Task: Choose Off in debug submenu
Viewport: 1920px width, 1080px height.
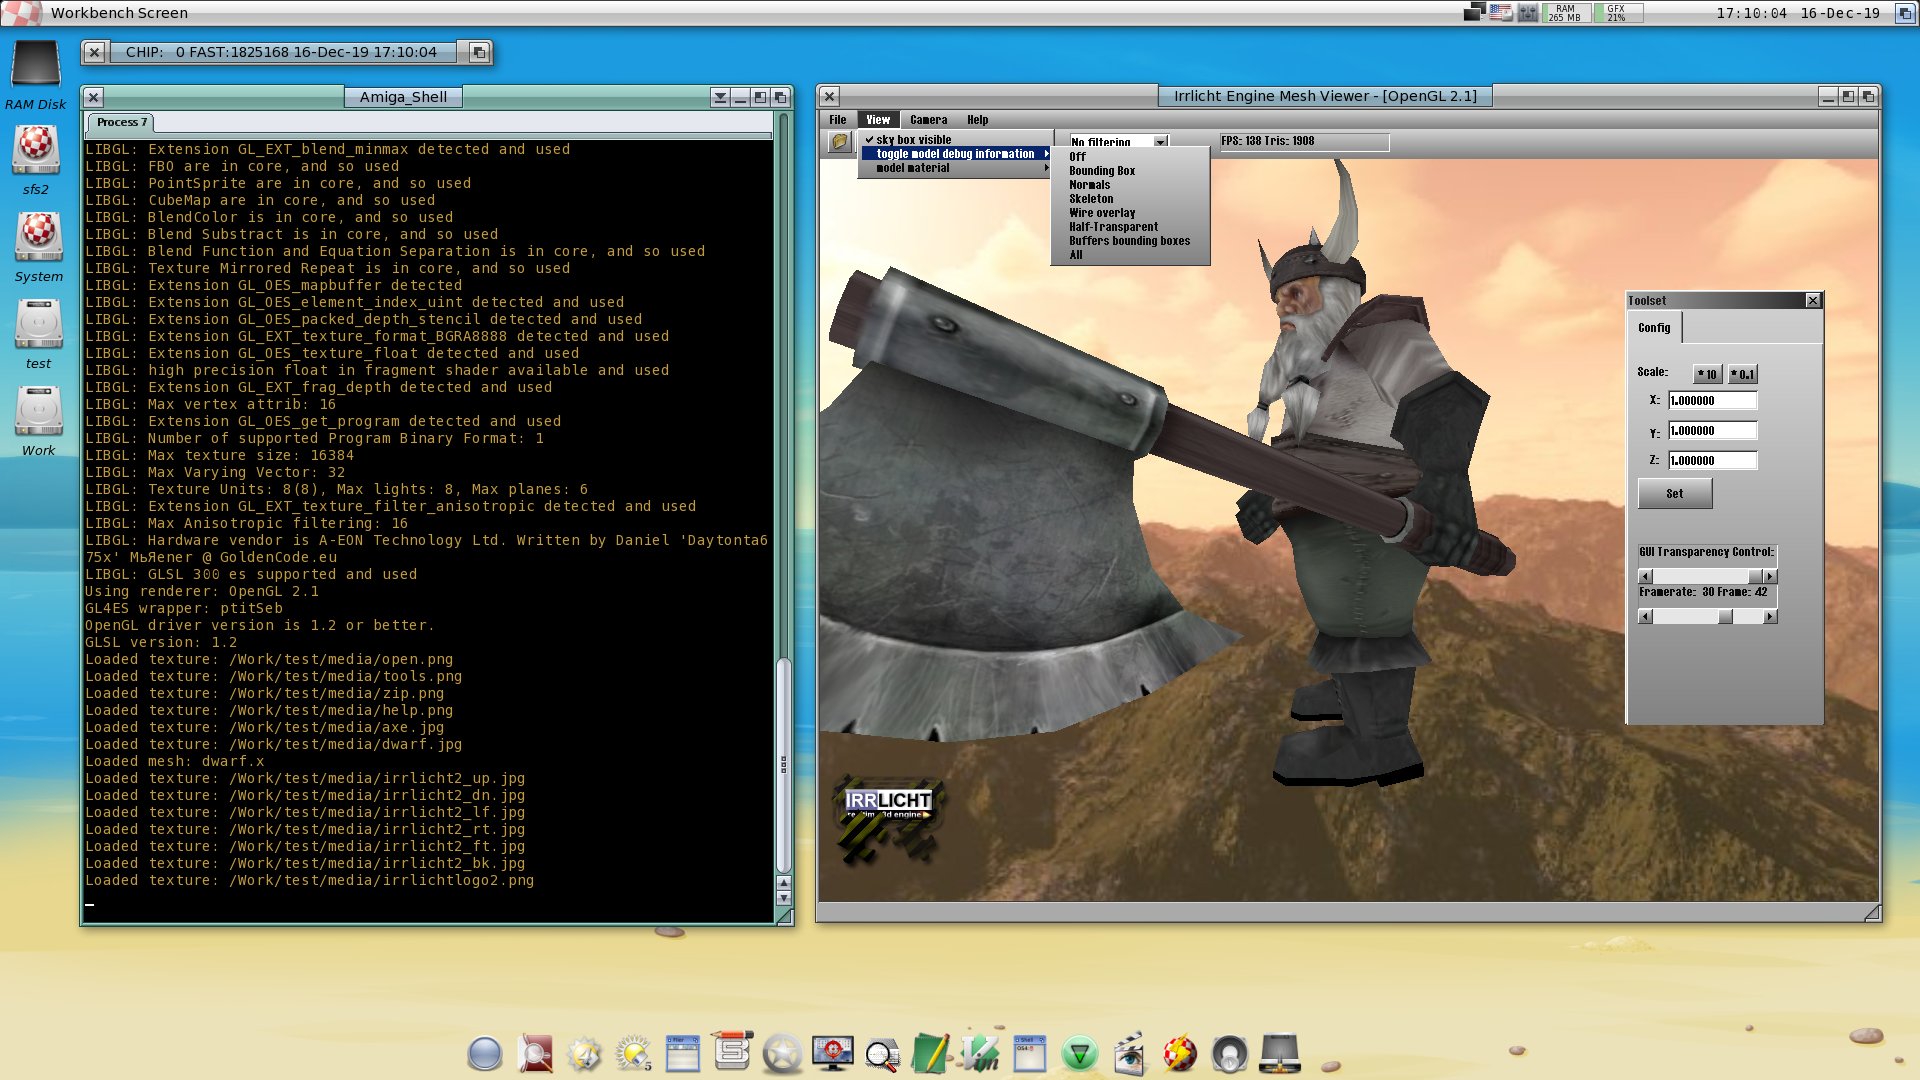Action: tap(1130, 157)
